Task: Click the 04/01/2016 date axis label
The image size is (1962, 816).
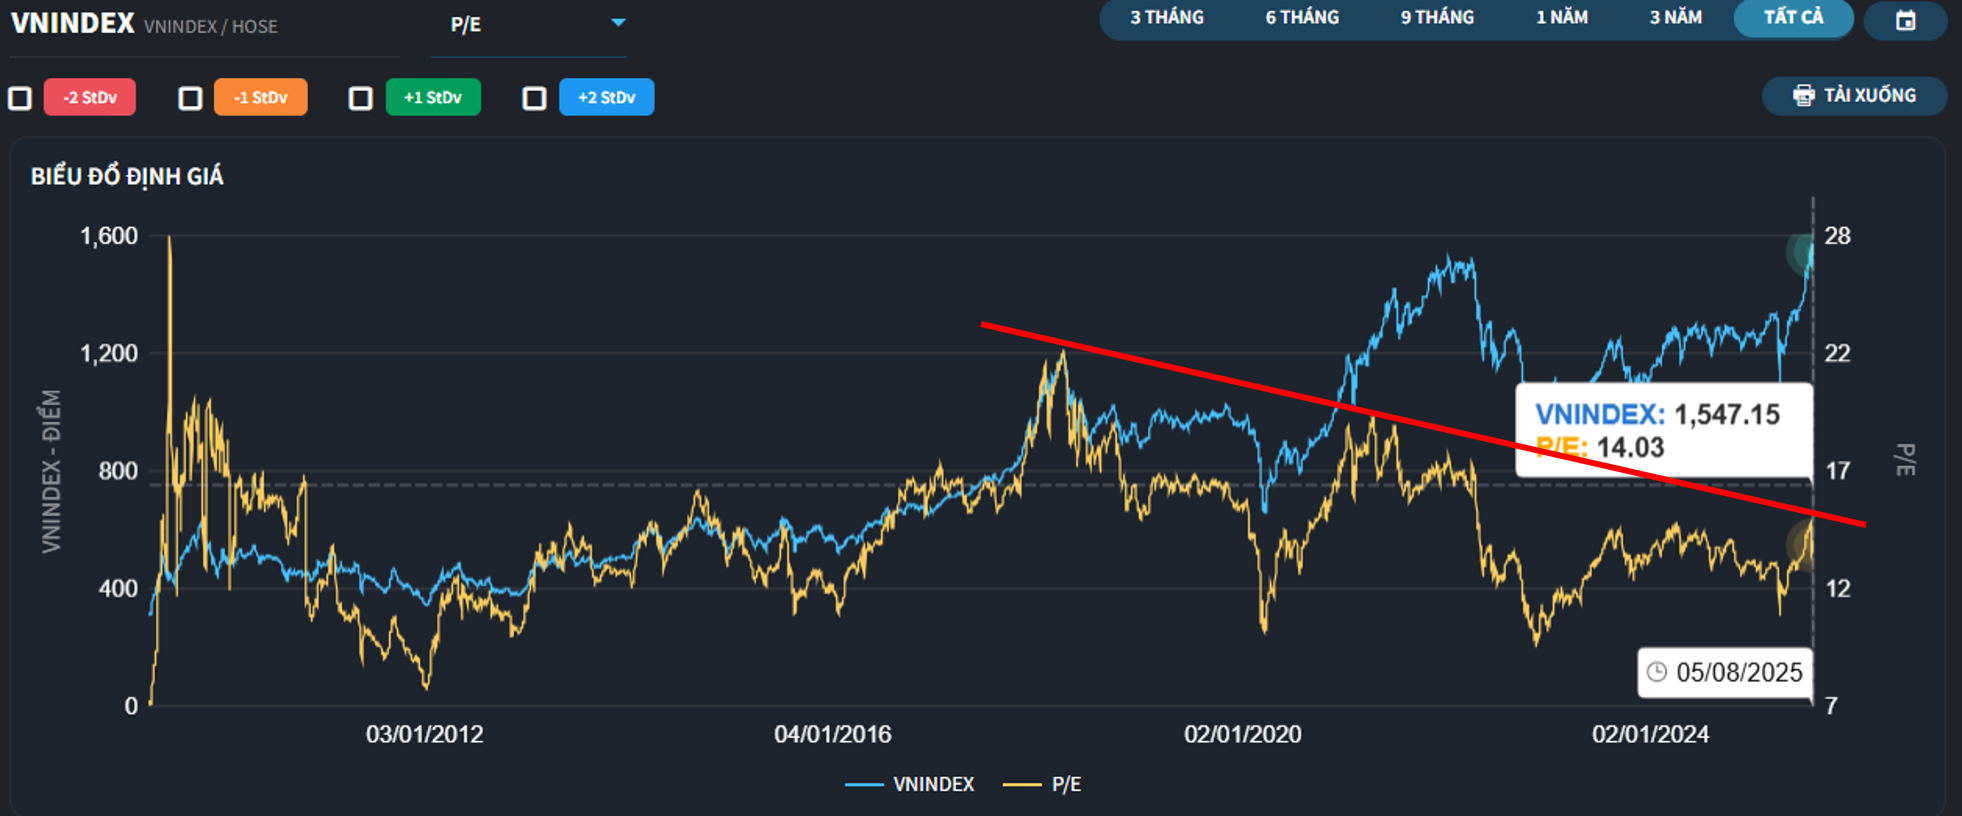Action: coord(832,735)
